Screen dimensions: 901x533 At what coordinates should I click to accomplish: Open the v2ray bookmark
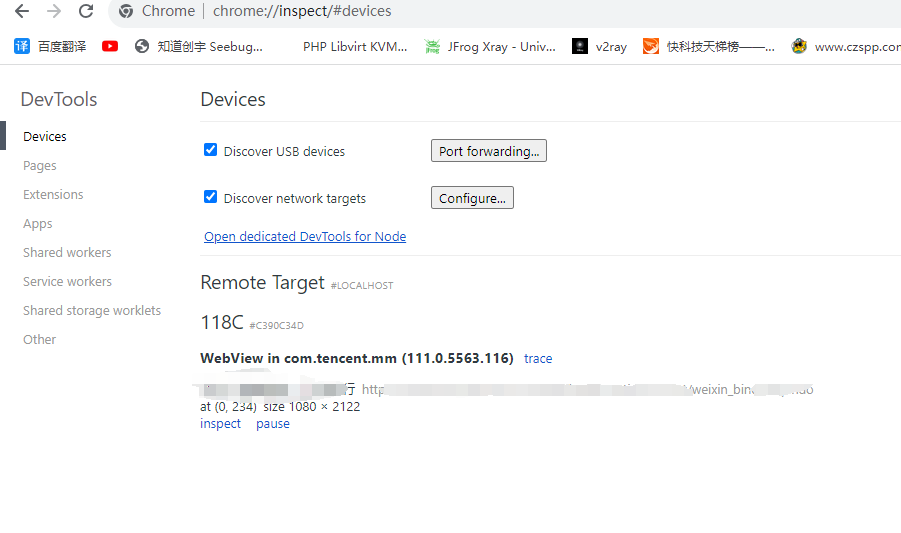coord(600,46)
